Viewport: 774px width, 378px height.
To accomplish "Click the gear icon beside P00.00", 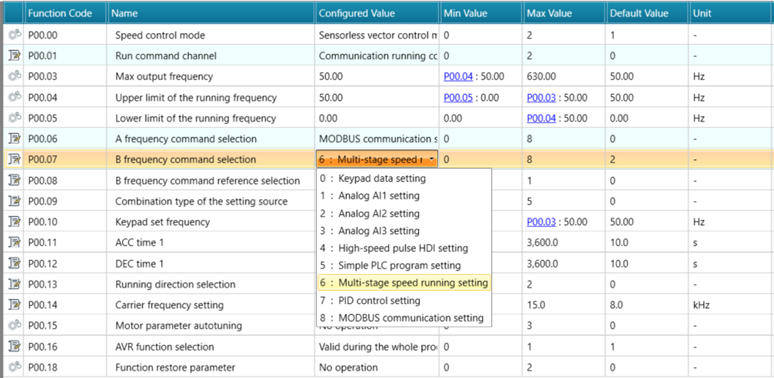I will tap(14, 35).
